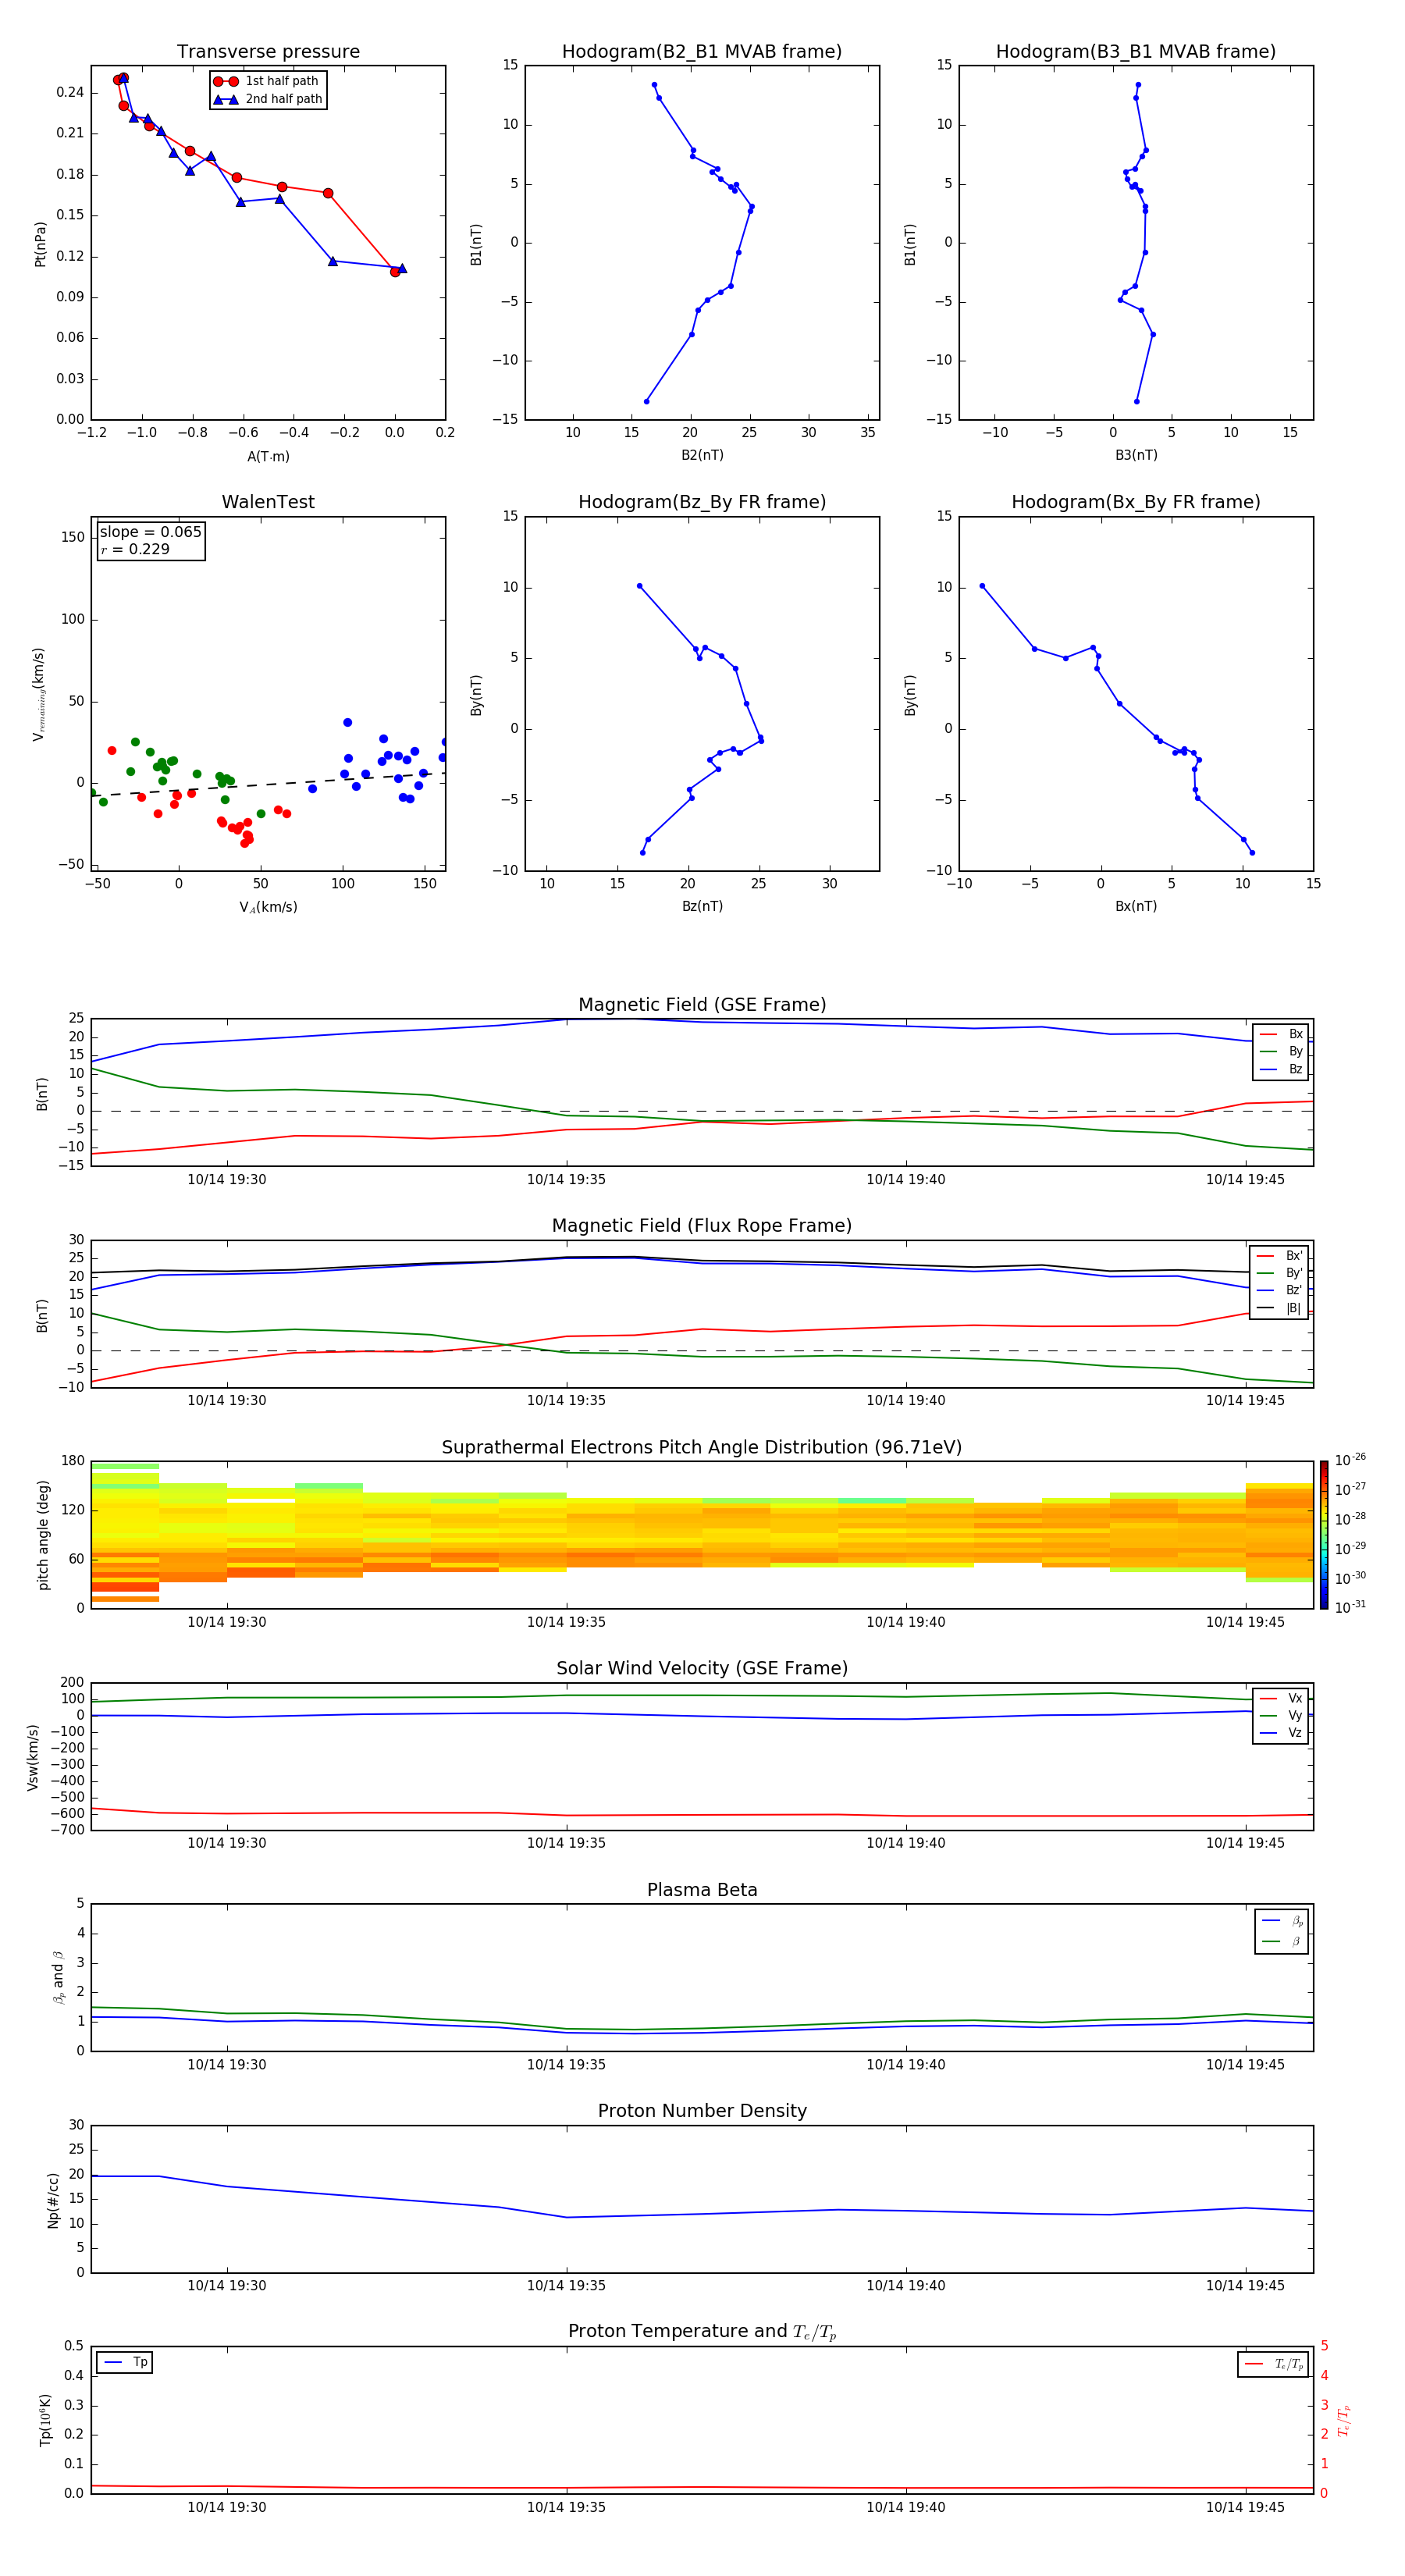
Task: Select the 'Hodogram(Bx_By FR frame)' title
Action: tap(1136, 502)
